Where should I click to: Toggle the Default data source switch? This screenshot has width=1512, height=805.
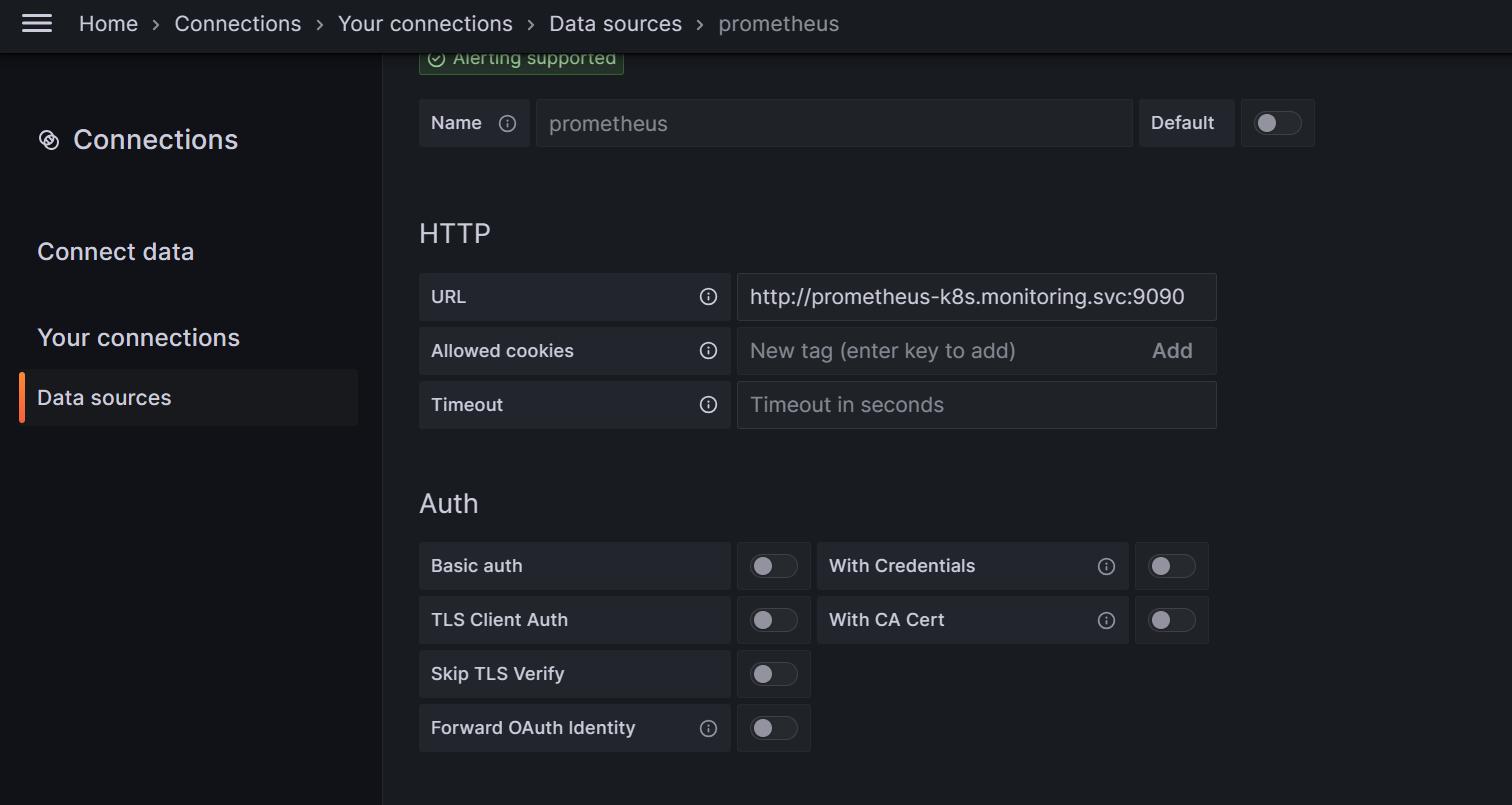click(1278, 123)
